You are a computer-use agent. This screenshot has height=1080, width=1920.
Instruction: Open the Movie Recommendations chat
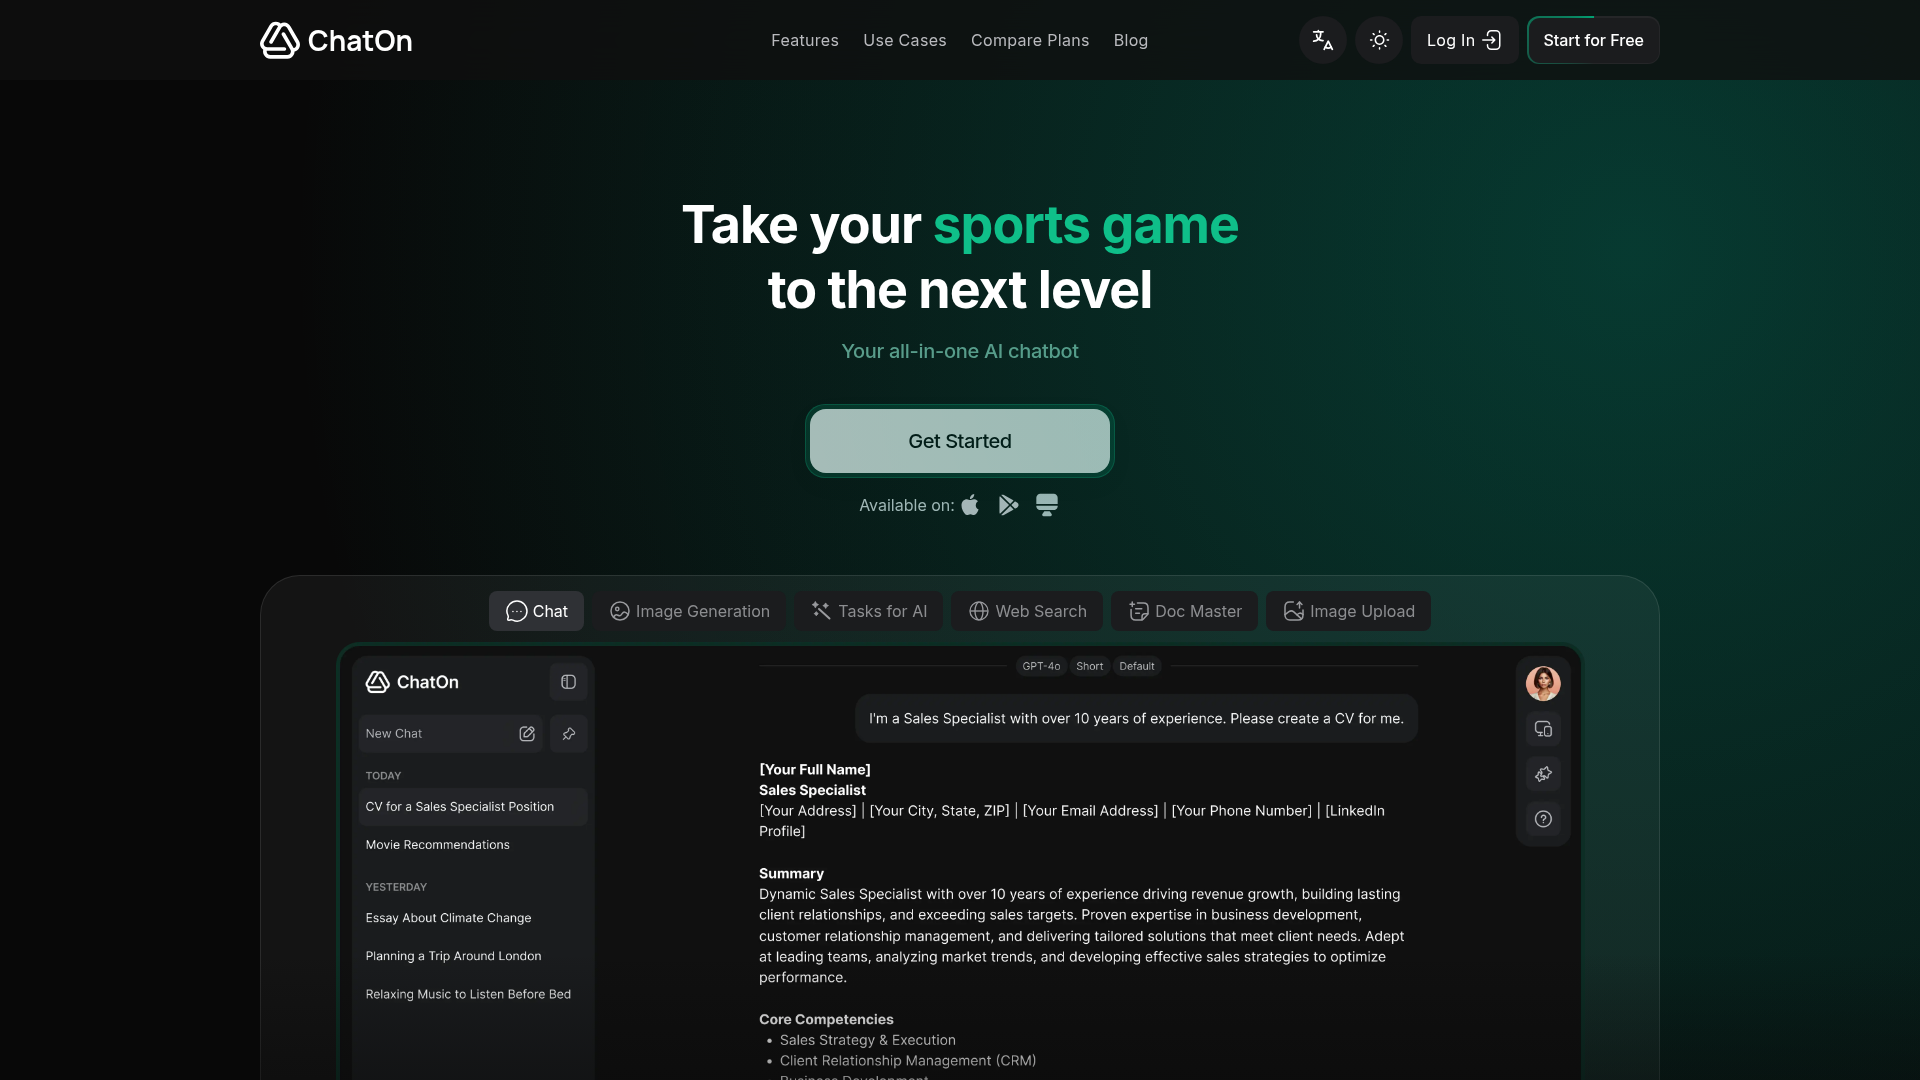[438, 845]
